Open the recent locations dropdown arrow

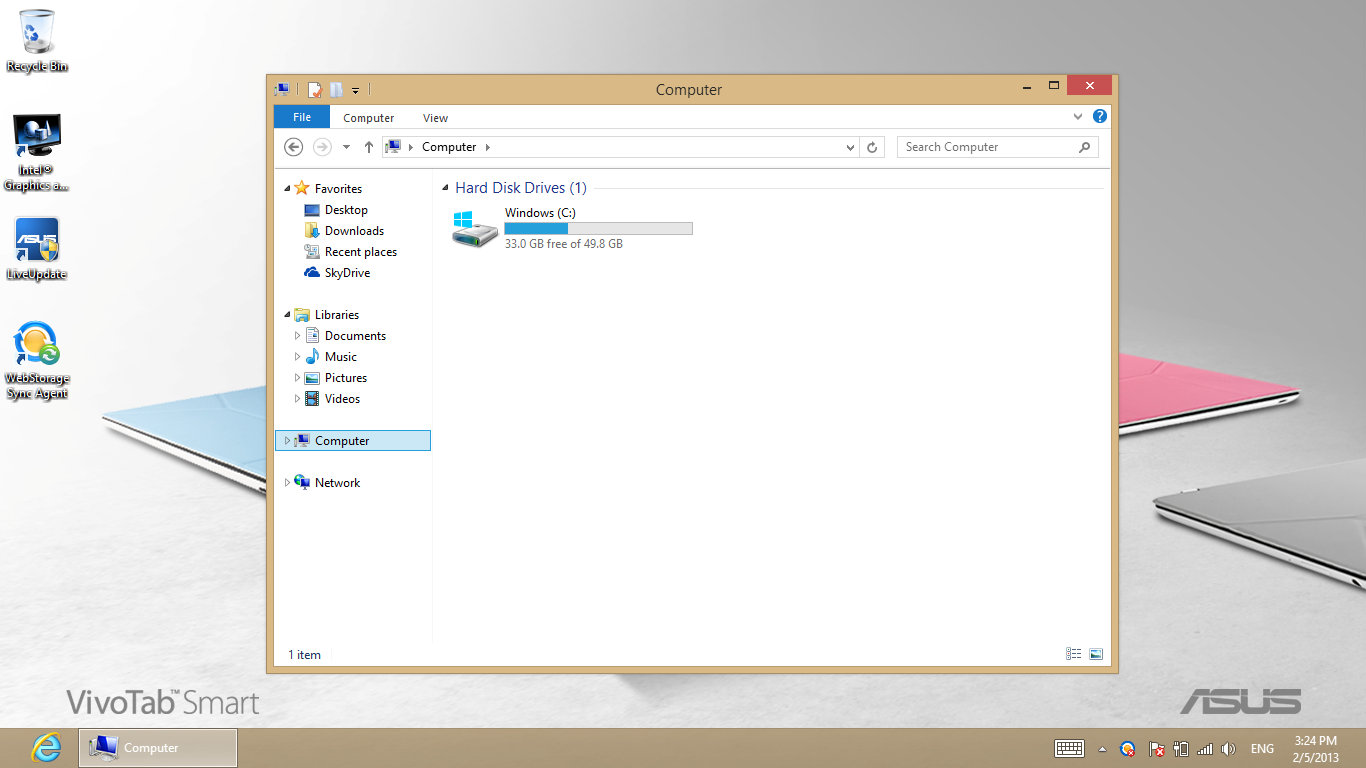point(346,147)
